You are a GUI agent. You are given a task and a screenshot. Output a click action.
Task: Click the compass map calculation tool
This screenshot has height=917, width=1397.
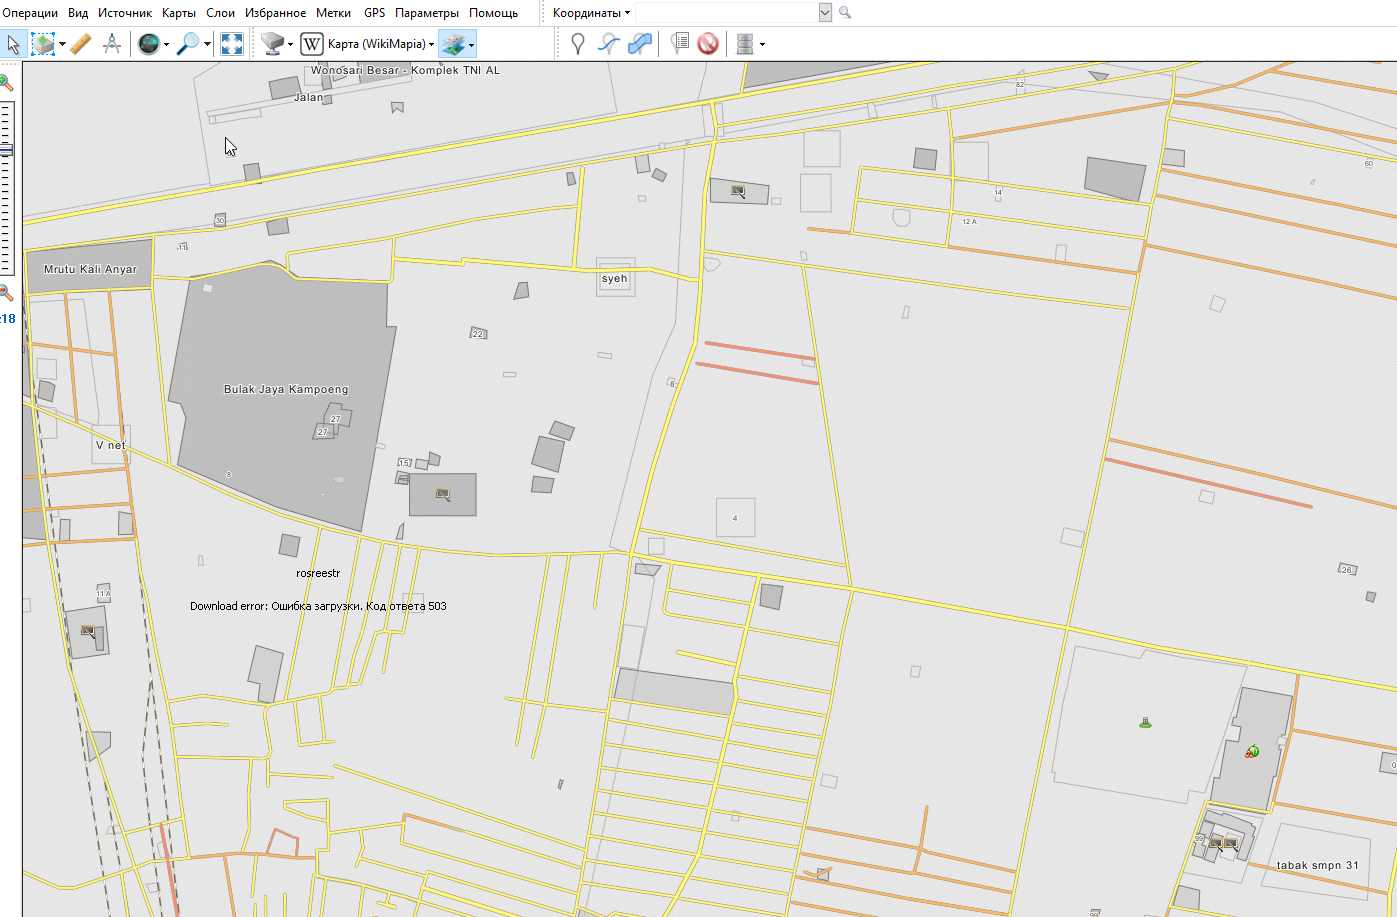(x=112, y=44)
